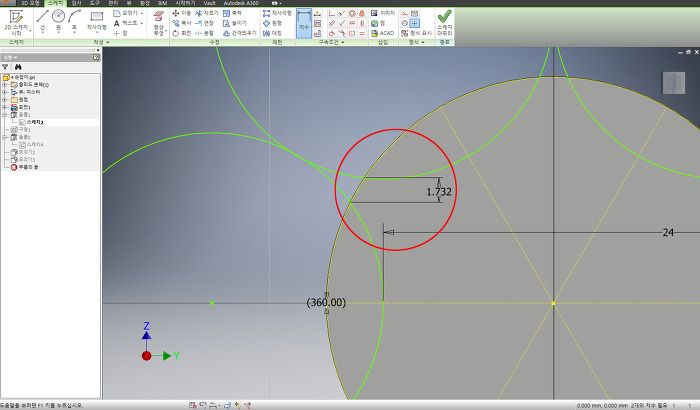Switch to the 스케치 ribbon tab
Viewport: 700px width, 410px height.
tap(55, 3)
